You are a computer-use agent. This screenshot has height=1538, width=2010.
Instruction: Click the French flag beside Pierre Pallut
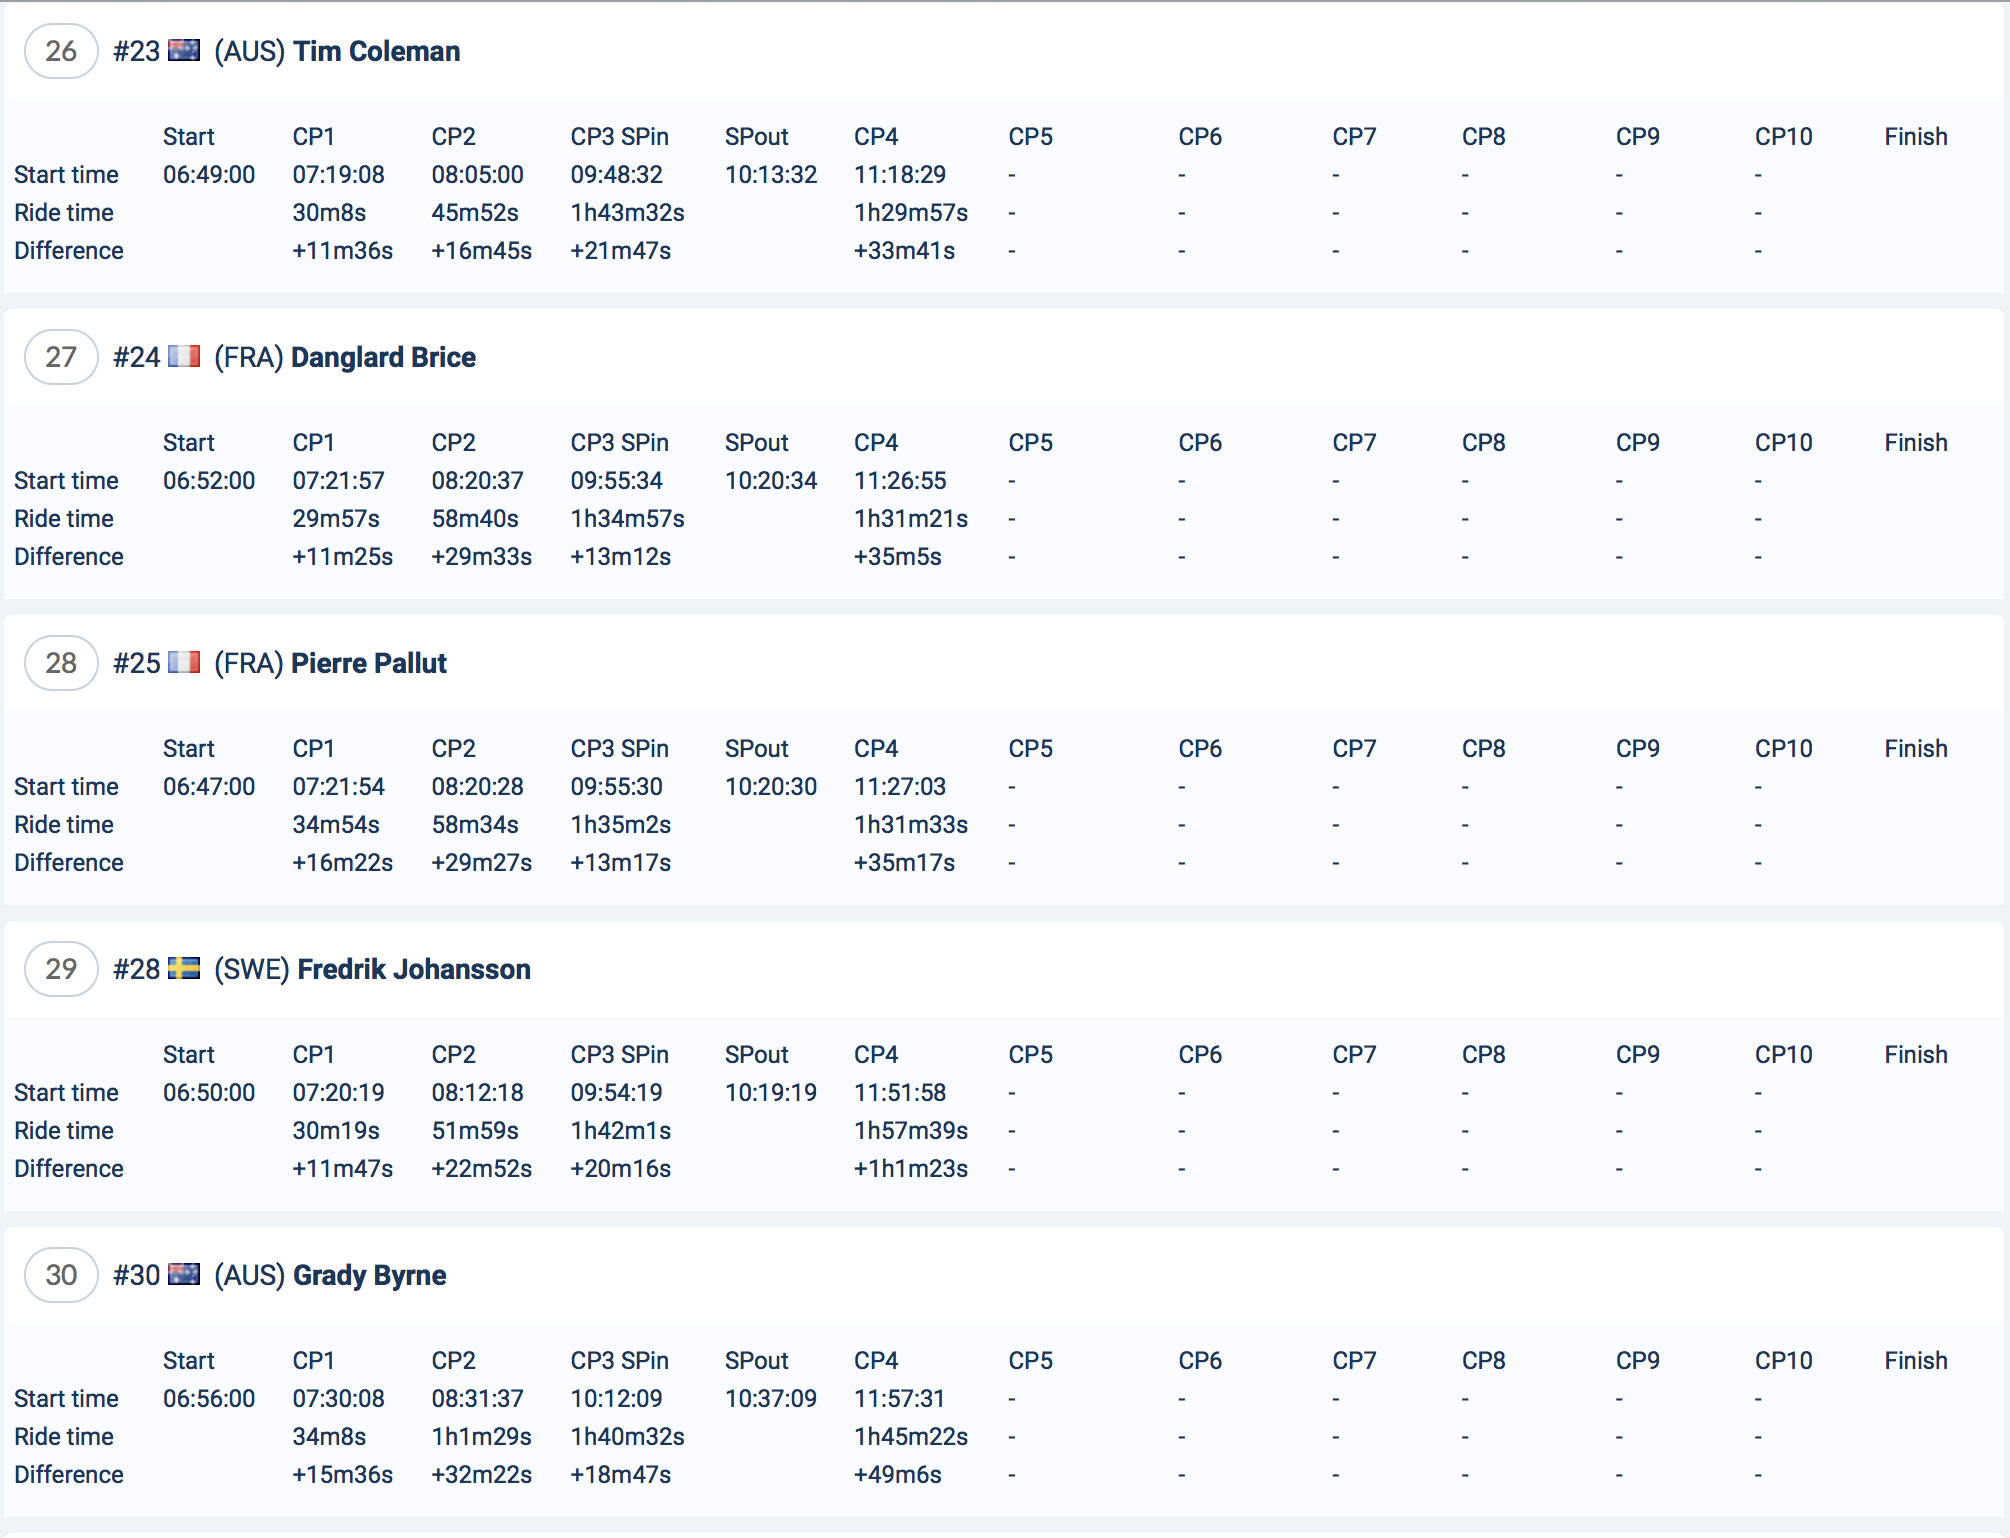pos(184,663)
